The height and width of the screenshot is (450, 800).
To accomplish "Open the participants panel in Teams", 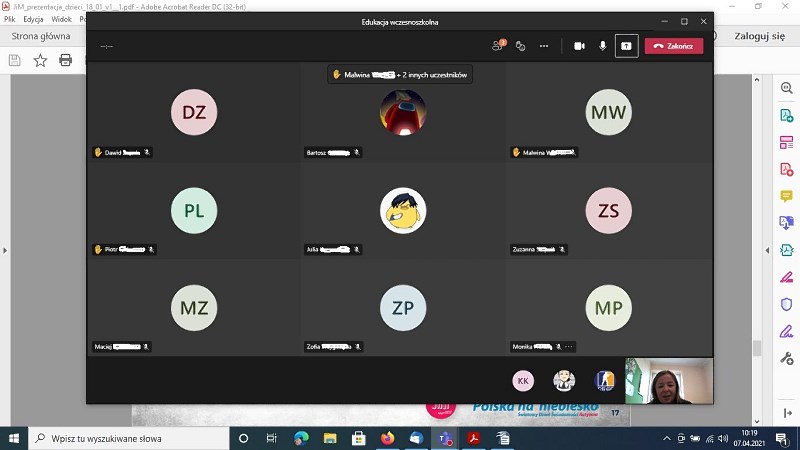I will tap(497, 46).
